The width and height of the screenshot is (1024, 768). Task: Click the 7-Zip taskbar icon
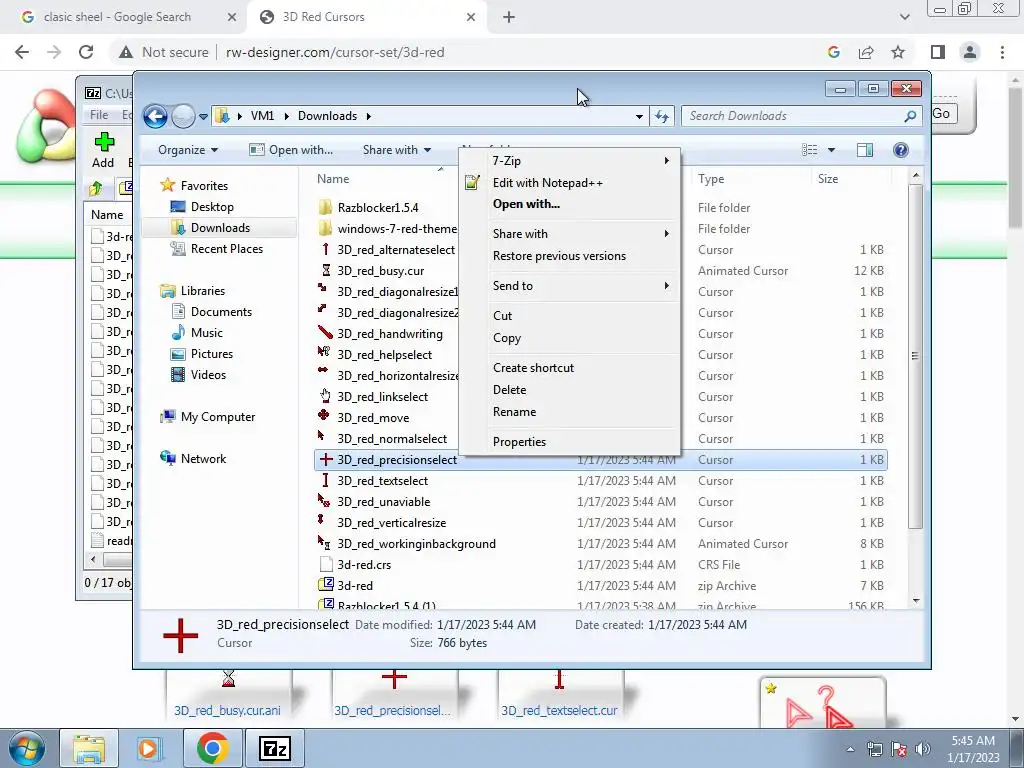point(274,749)
